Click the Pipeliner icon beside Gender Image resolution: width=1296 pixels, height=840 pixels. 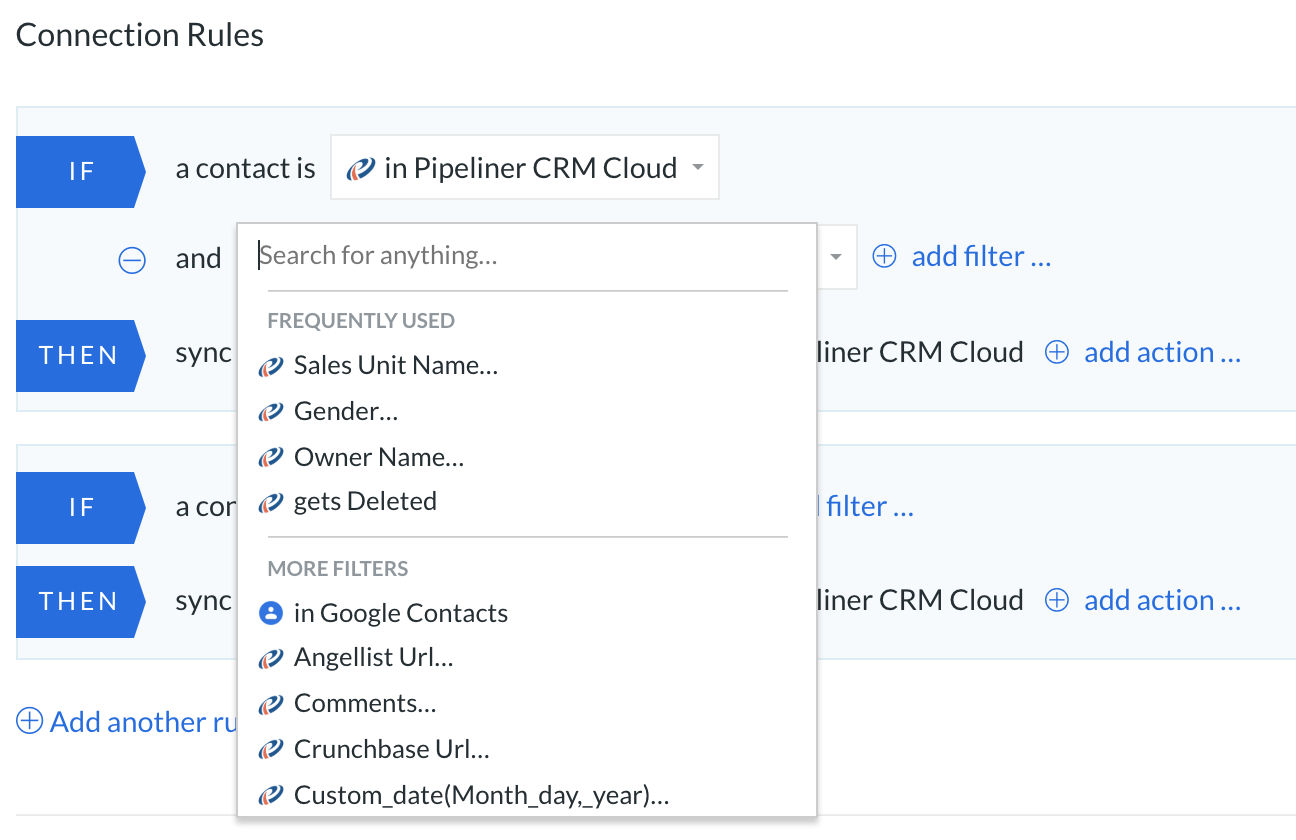pos(270,412)
